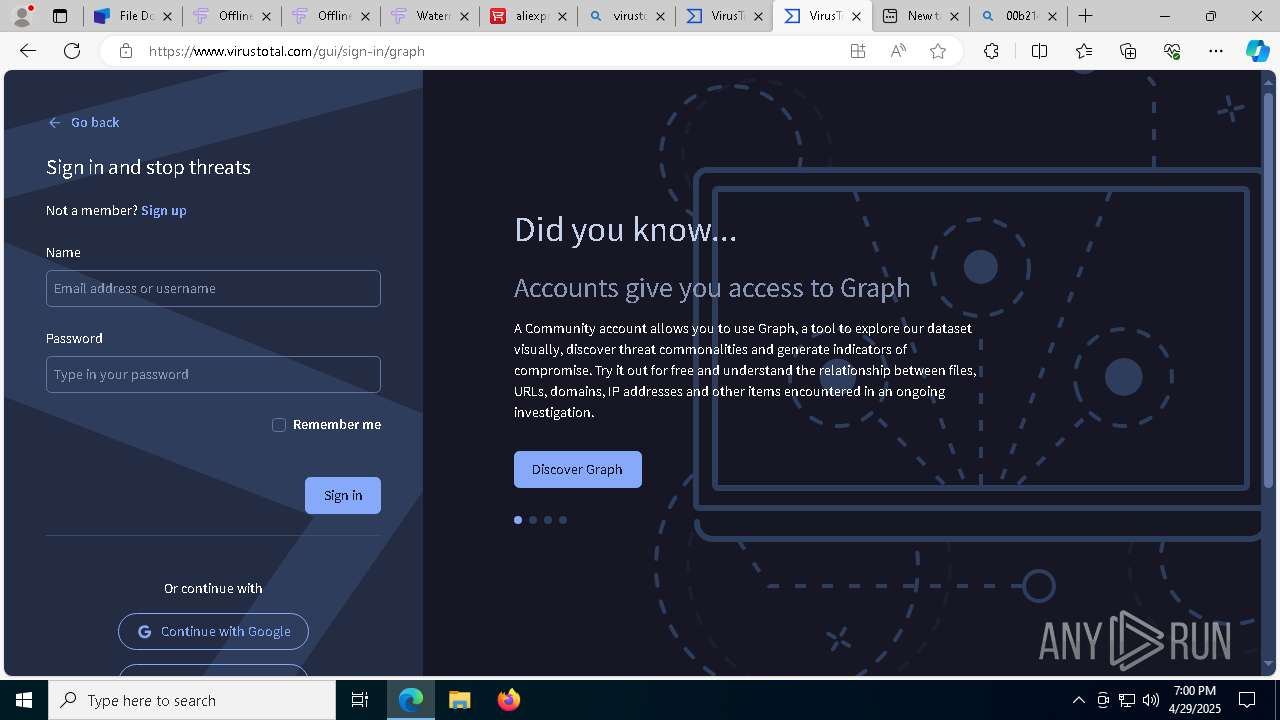Open Microsoft Edge from the taskbar

click(411, 700)
